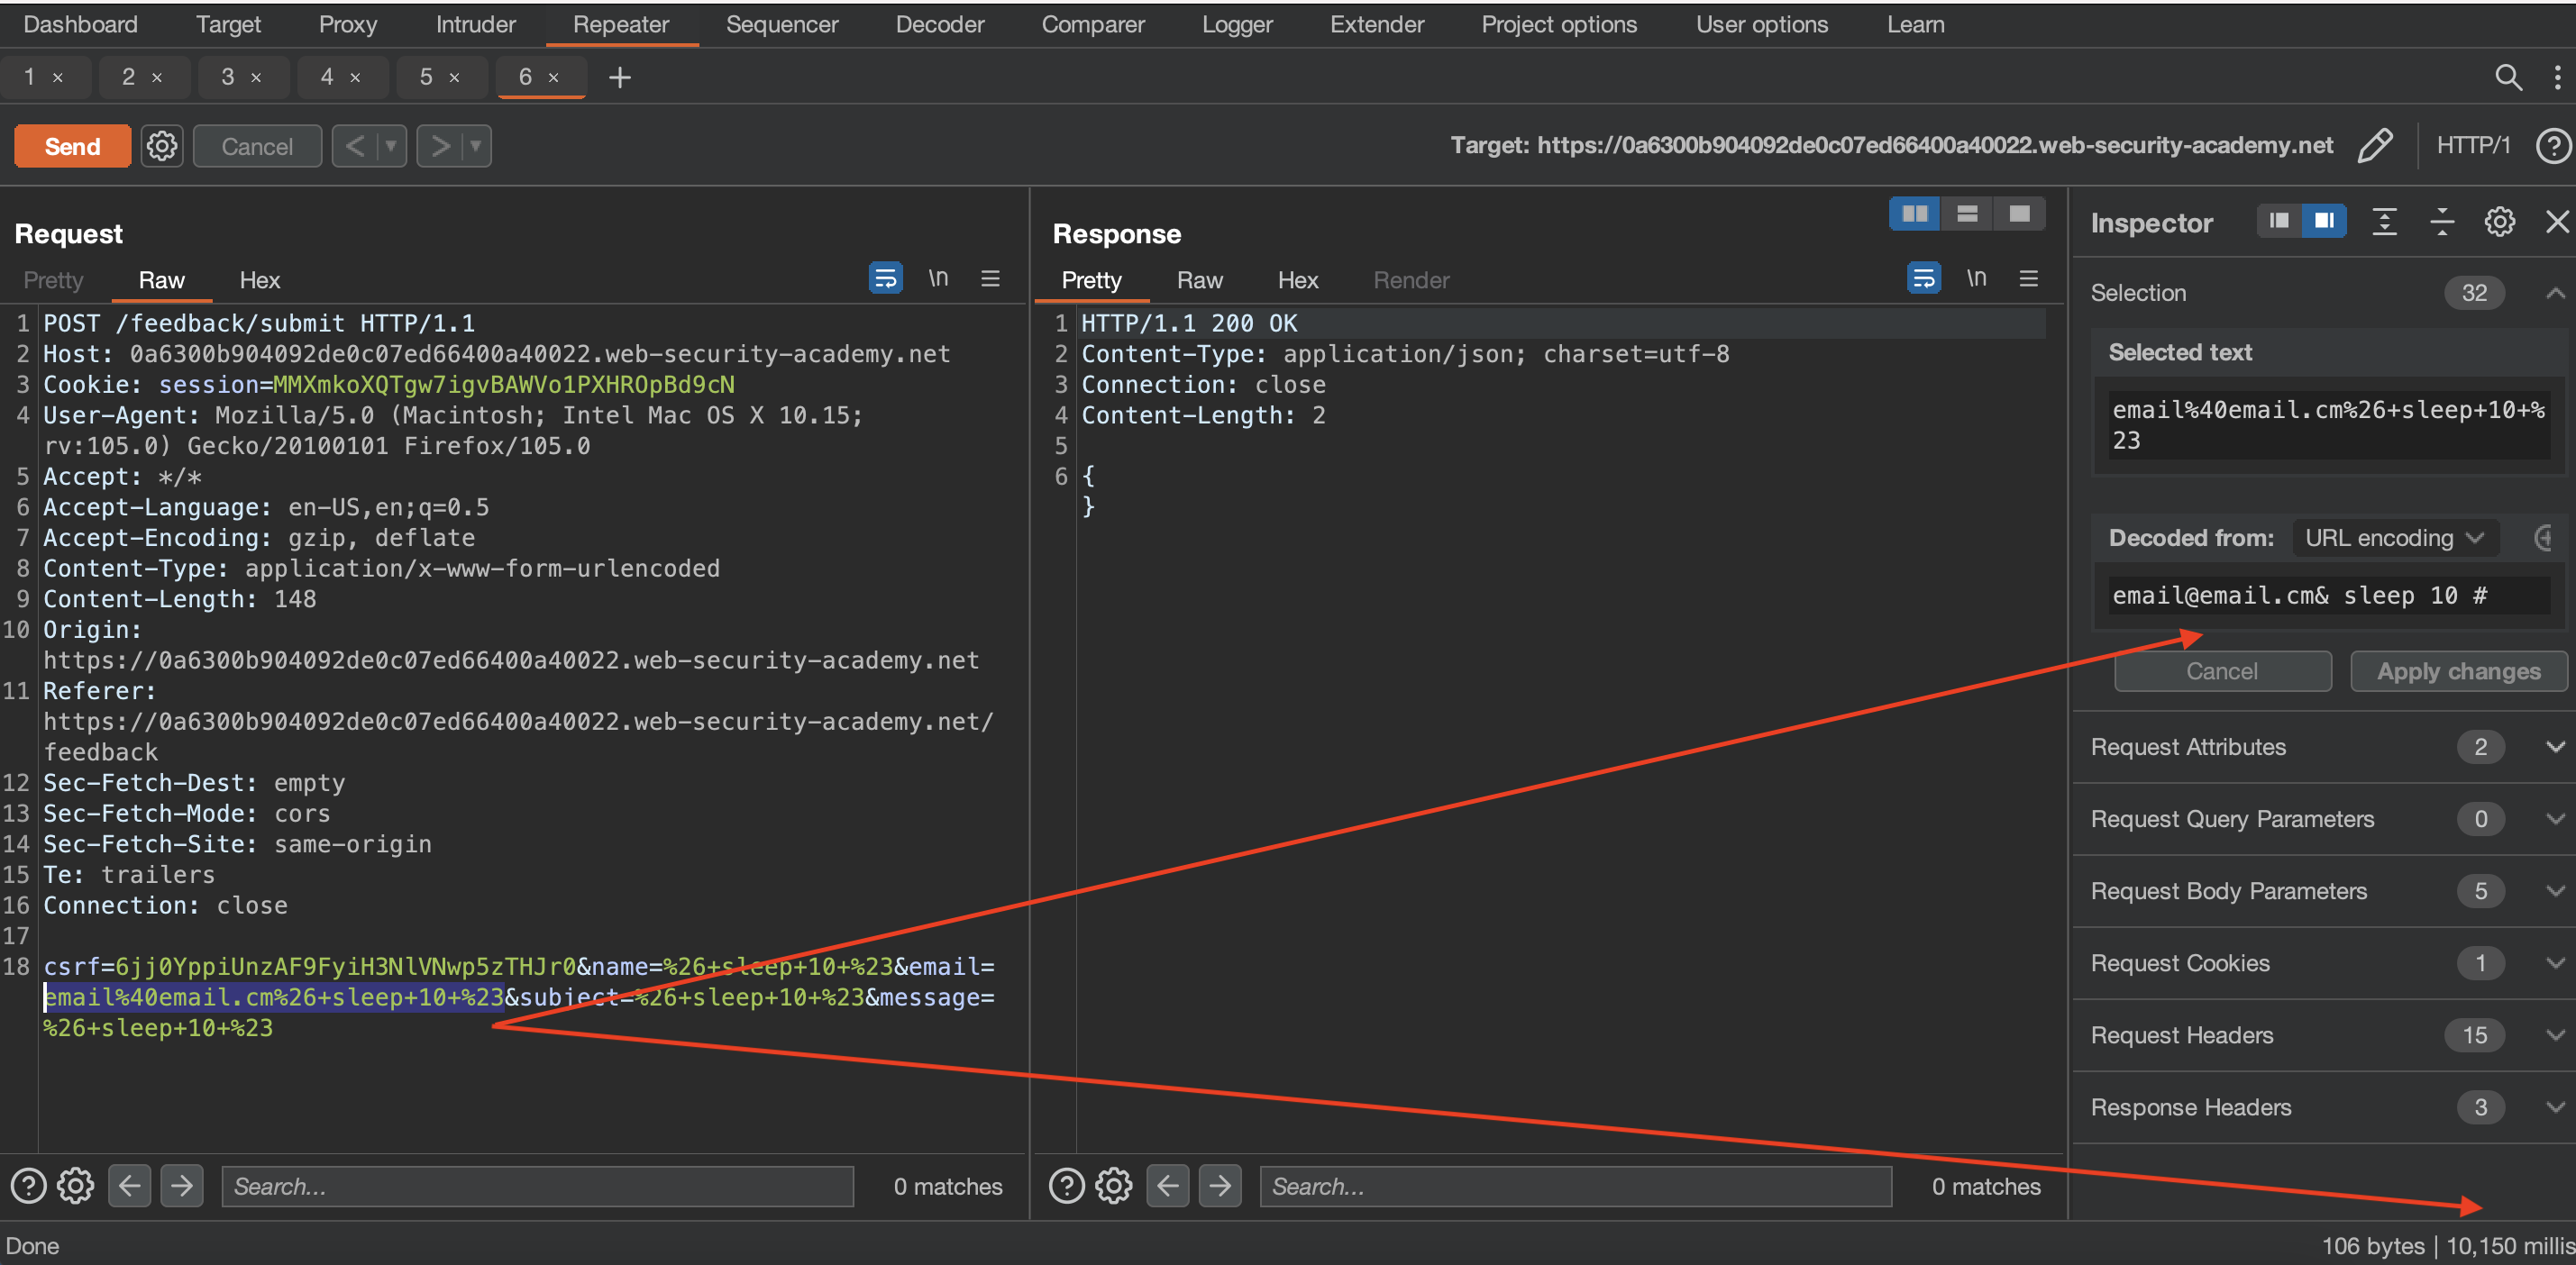
Task: Switch to side-by-side split layout view
Action: pos(1914,214)
